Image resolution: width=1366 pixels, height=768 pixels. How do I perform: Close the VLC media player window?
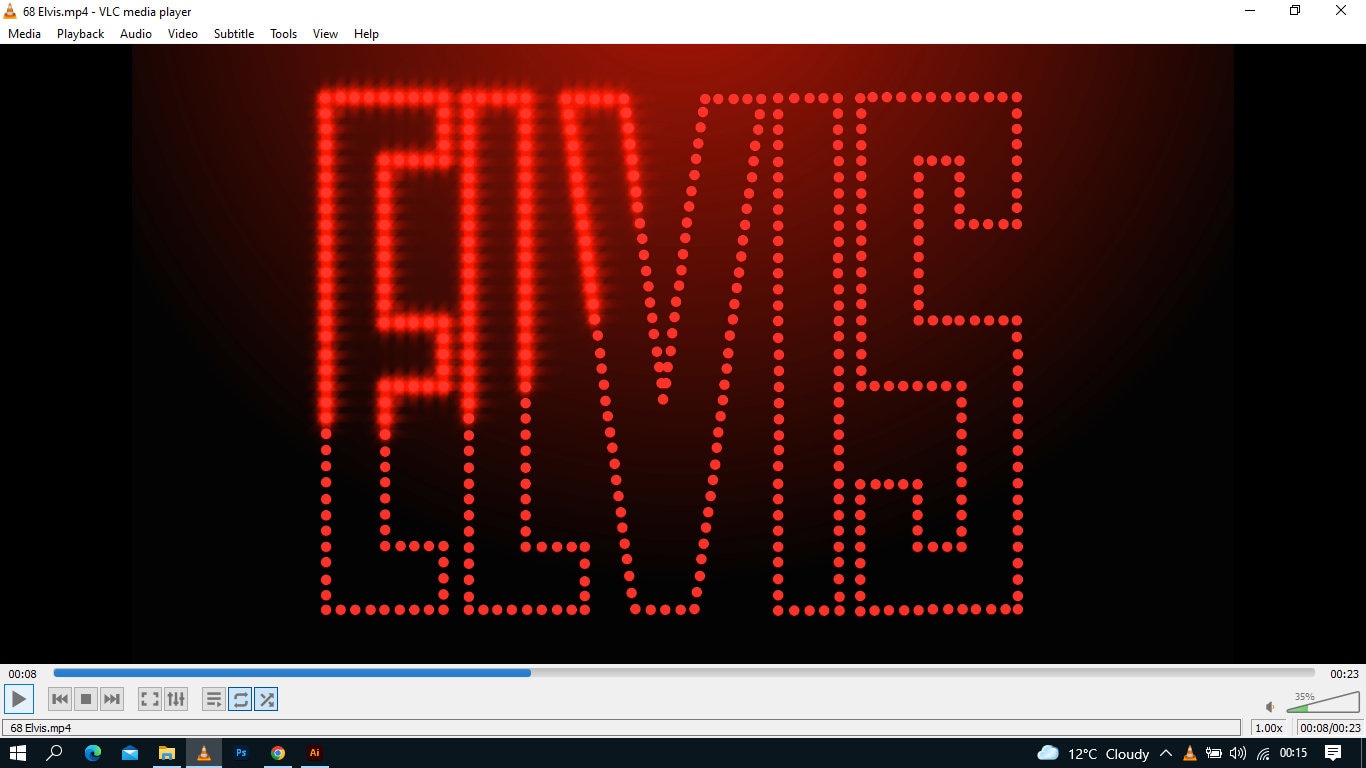[1342, 11]
